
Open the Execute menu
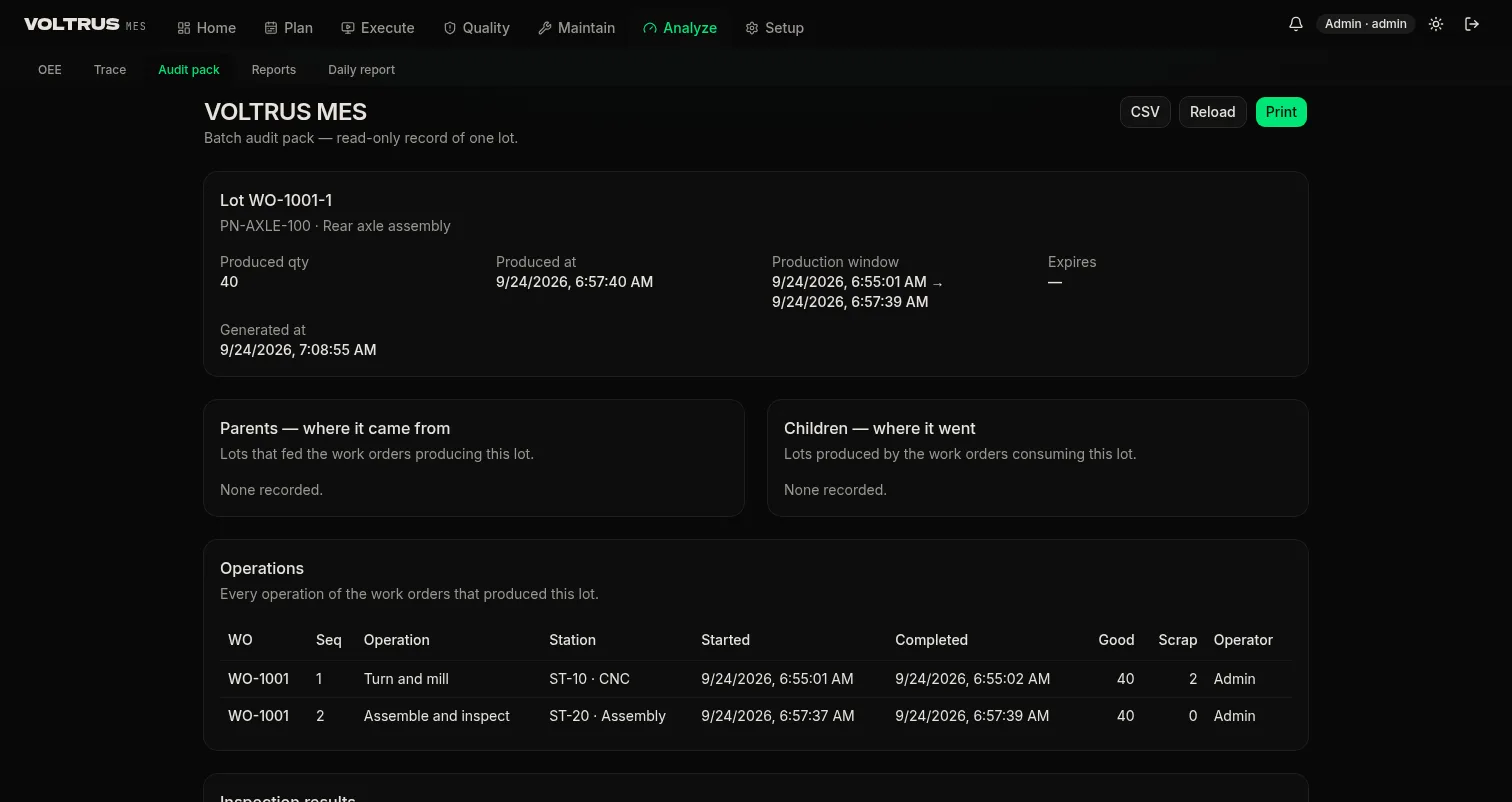(x=378, y=28)
